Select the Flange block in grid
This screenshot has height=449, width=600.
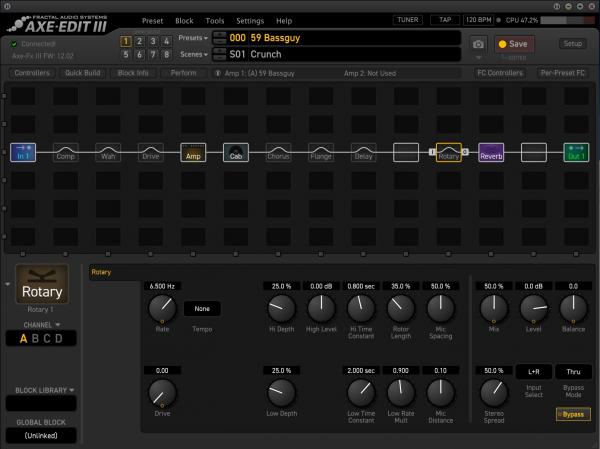321,152
